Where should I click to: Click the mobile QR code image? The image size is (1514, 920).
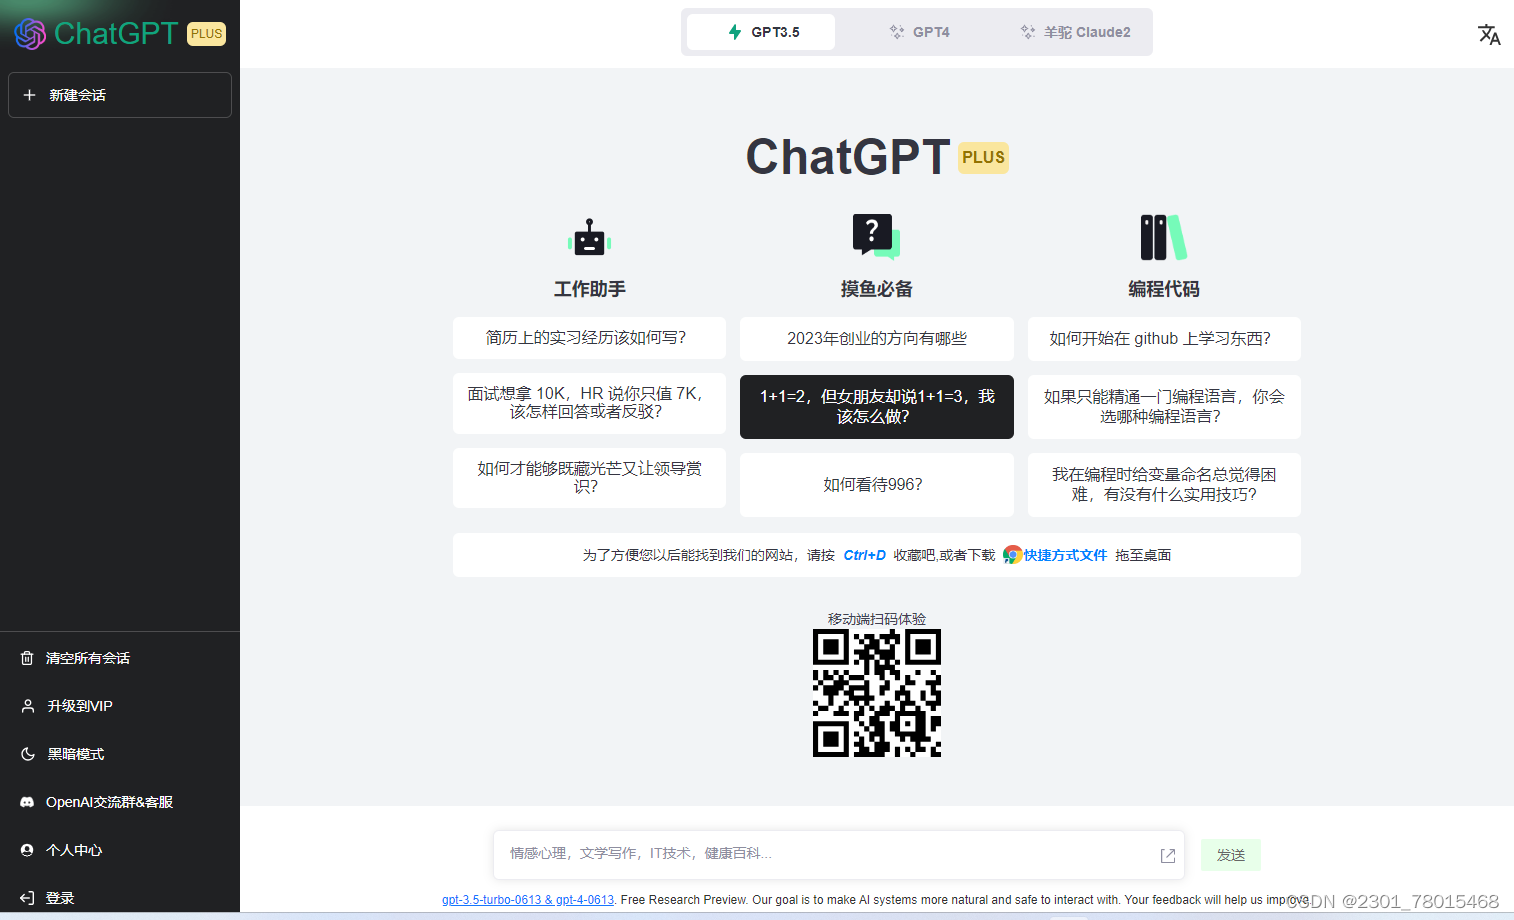click(x=877, y=693)
